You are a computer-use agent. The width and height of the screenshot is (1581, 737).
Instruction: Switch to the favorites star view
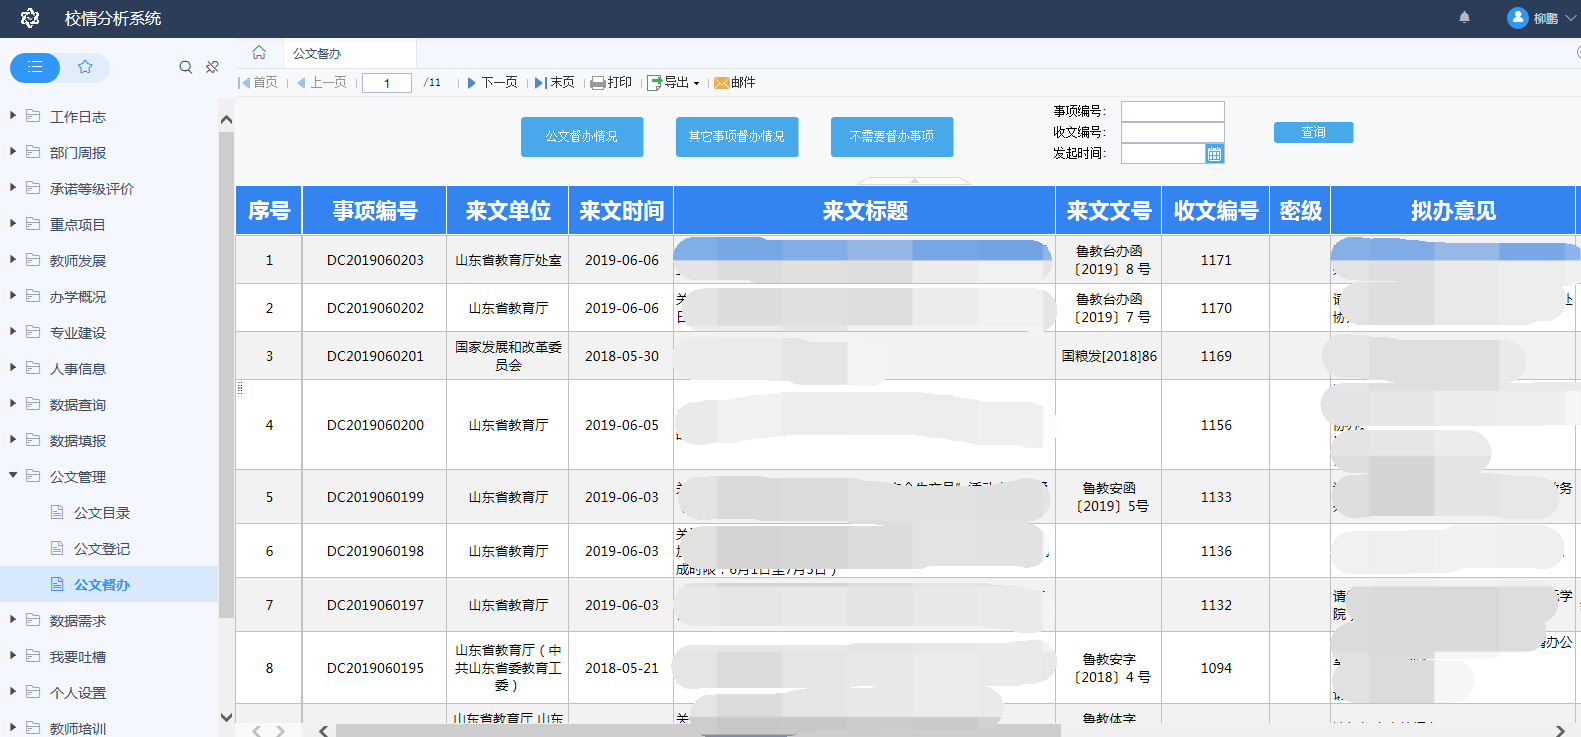coord(85,67)
